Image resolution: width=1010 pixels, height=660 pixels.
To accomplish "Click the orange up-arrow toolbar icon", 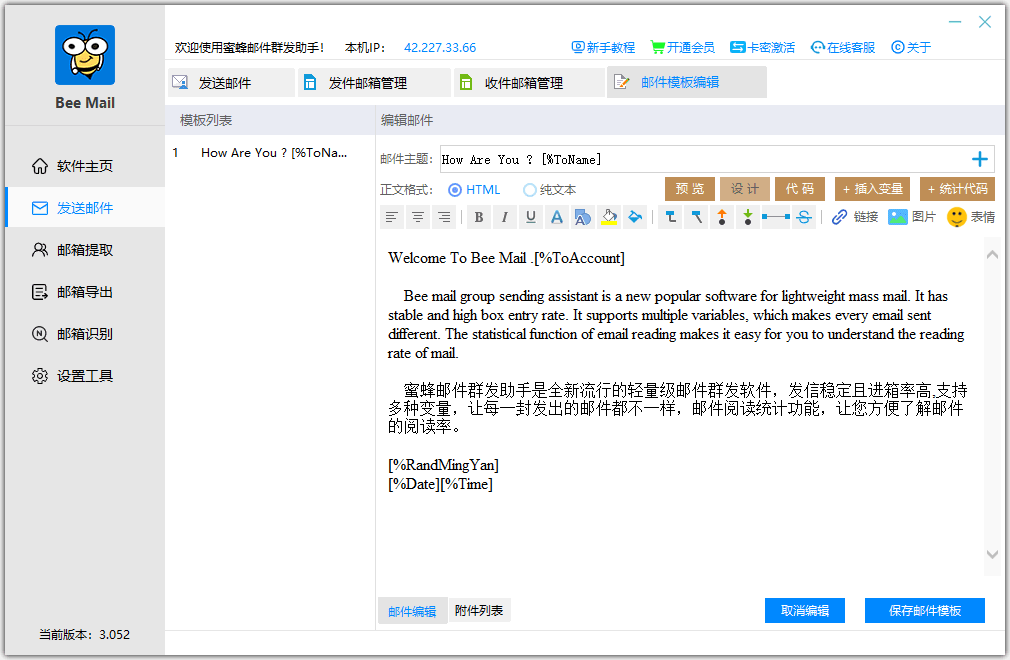I will (722, 217).
